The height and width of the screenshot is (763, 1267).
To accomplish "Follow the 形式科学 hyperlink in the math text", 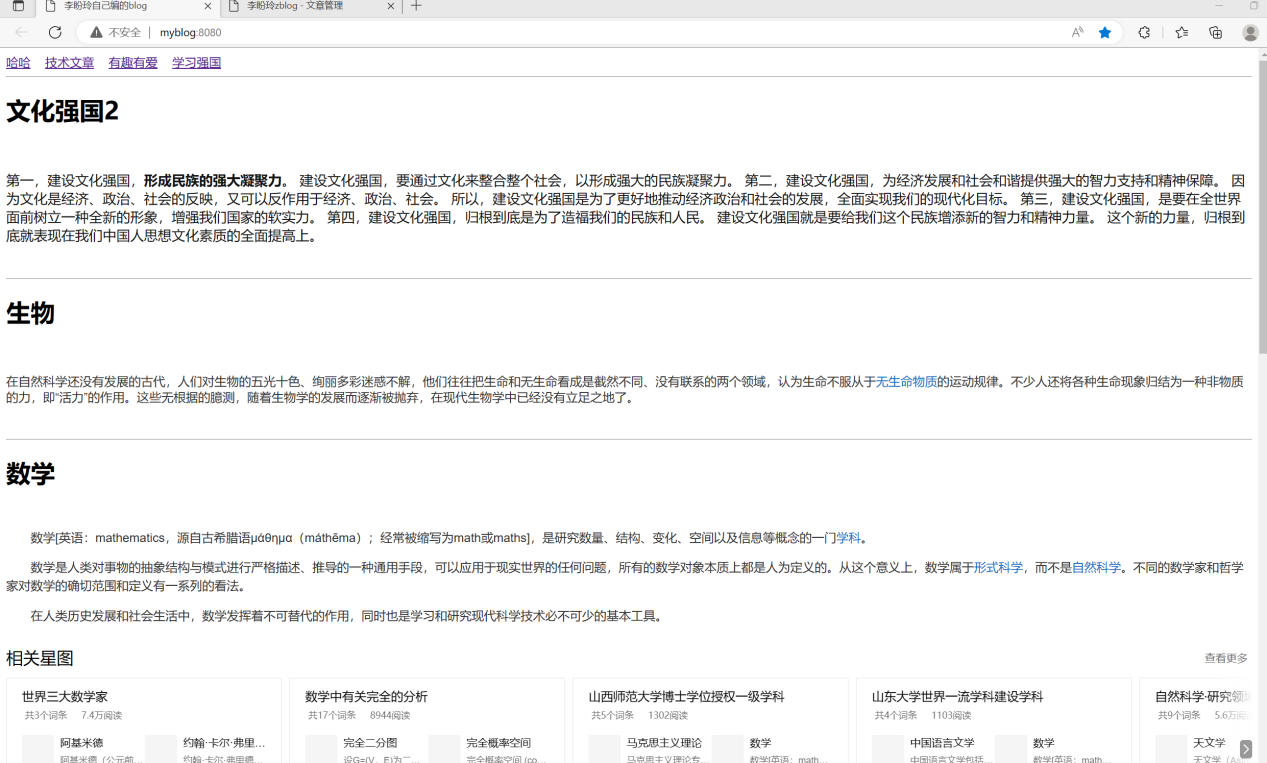I will (999, 567).
